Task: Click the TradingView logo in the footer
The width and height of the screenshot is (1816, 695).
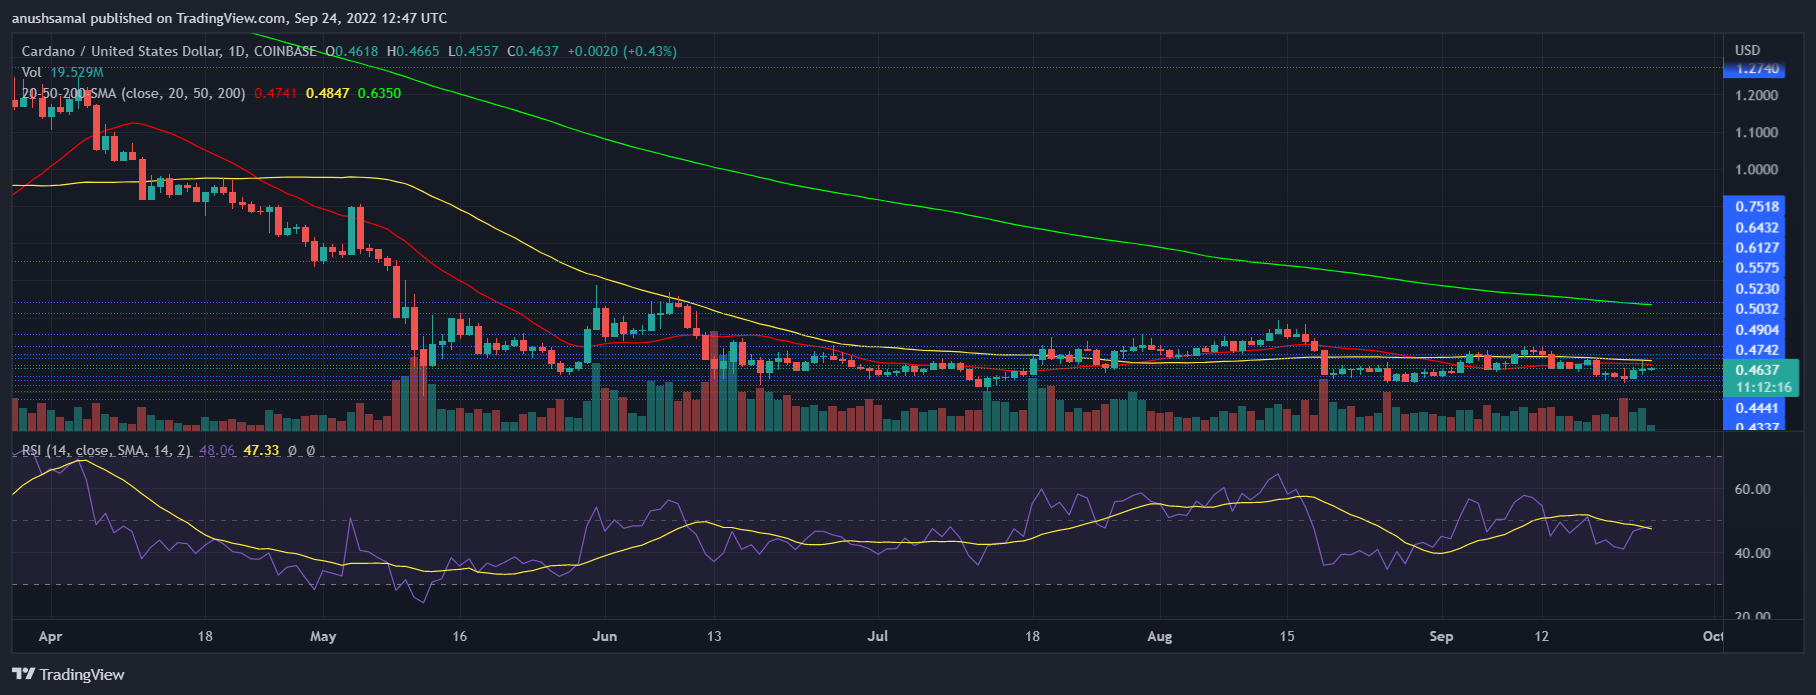Action: [69, 674]
